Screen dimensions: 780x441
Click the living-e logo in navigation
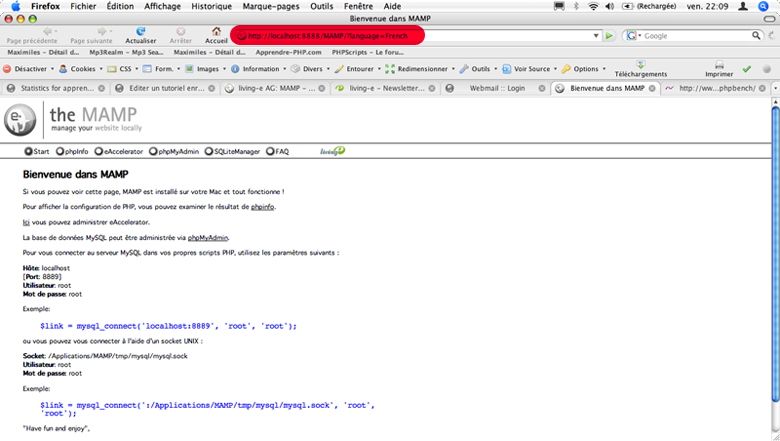point(332,151)
